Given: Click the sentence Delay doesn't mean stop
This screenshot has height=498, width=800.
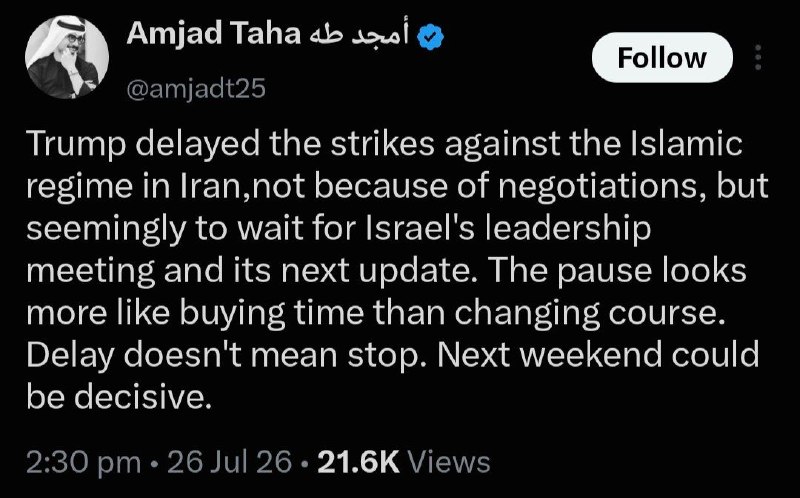Looking at the screenshot, I should click(228, 355).
